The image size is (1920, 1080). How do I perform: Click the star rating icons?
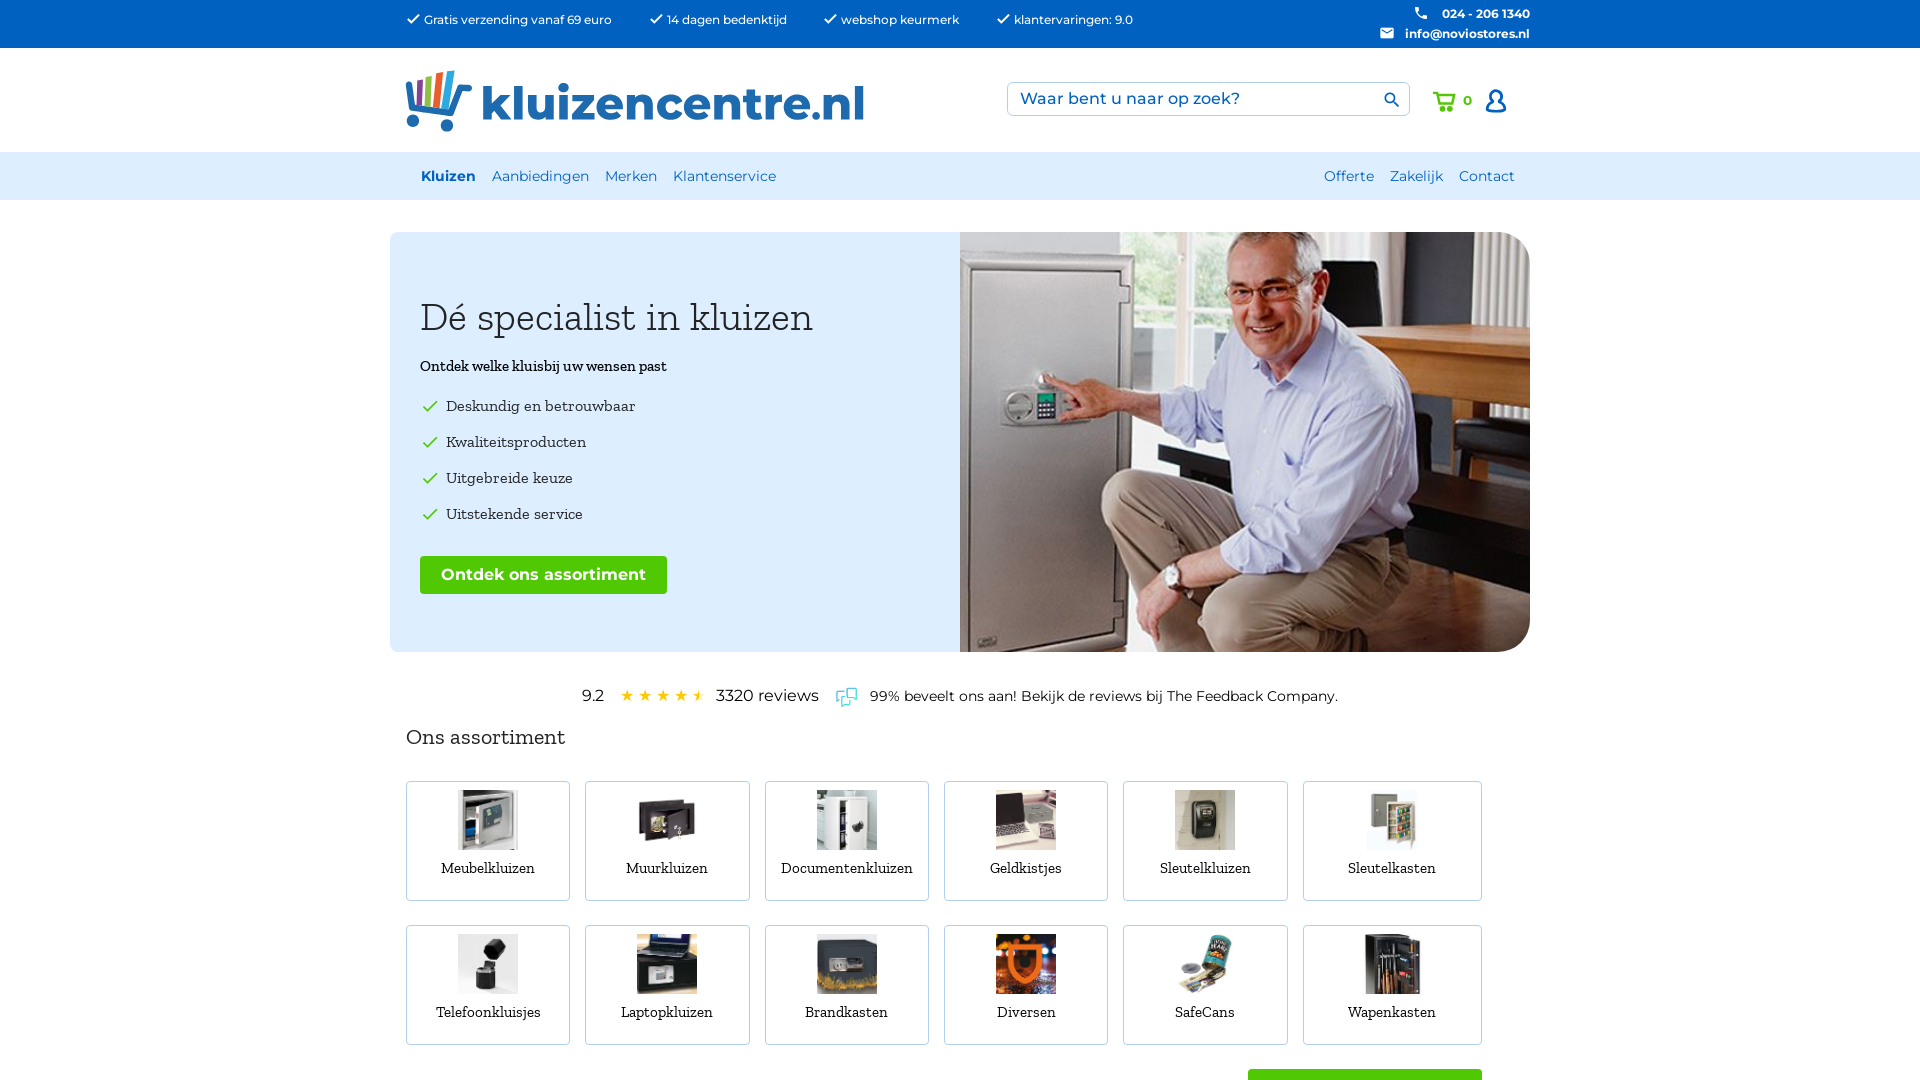pos(662,696)
